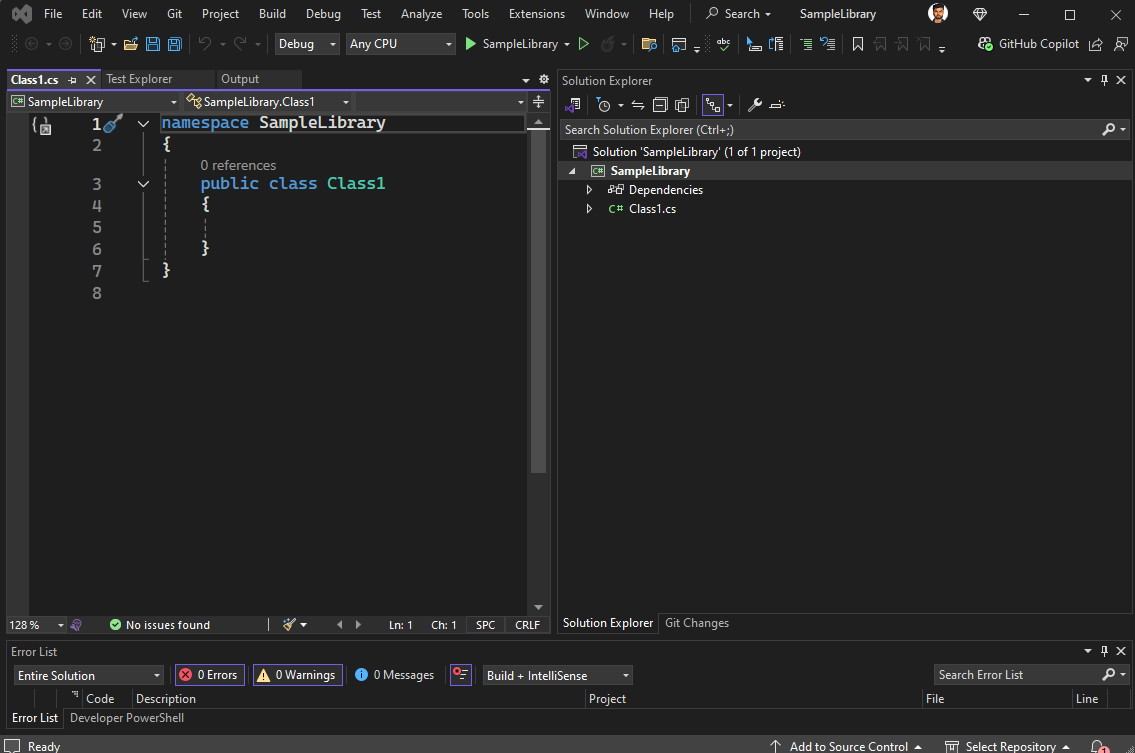Open the Debug configuration dropdown
This screenshot has width=1135, height=753.
307,44
